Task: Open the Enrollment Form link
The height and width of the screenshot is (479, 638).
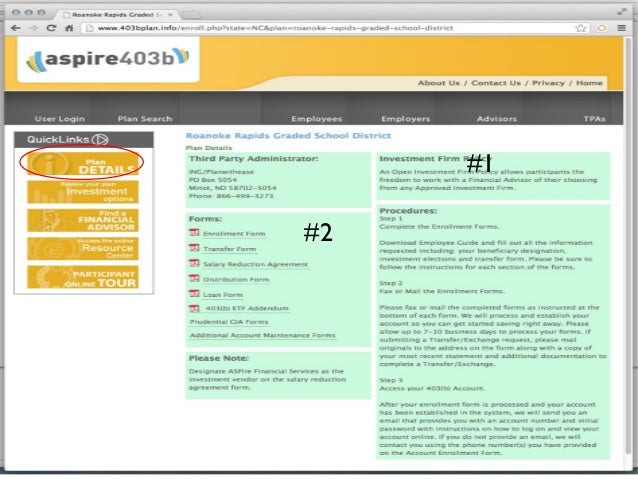Action: tap(234, 234)
